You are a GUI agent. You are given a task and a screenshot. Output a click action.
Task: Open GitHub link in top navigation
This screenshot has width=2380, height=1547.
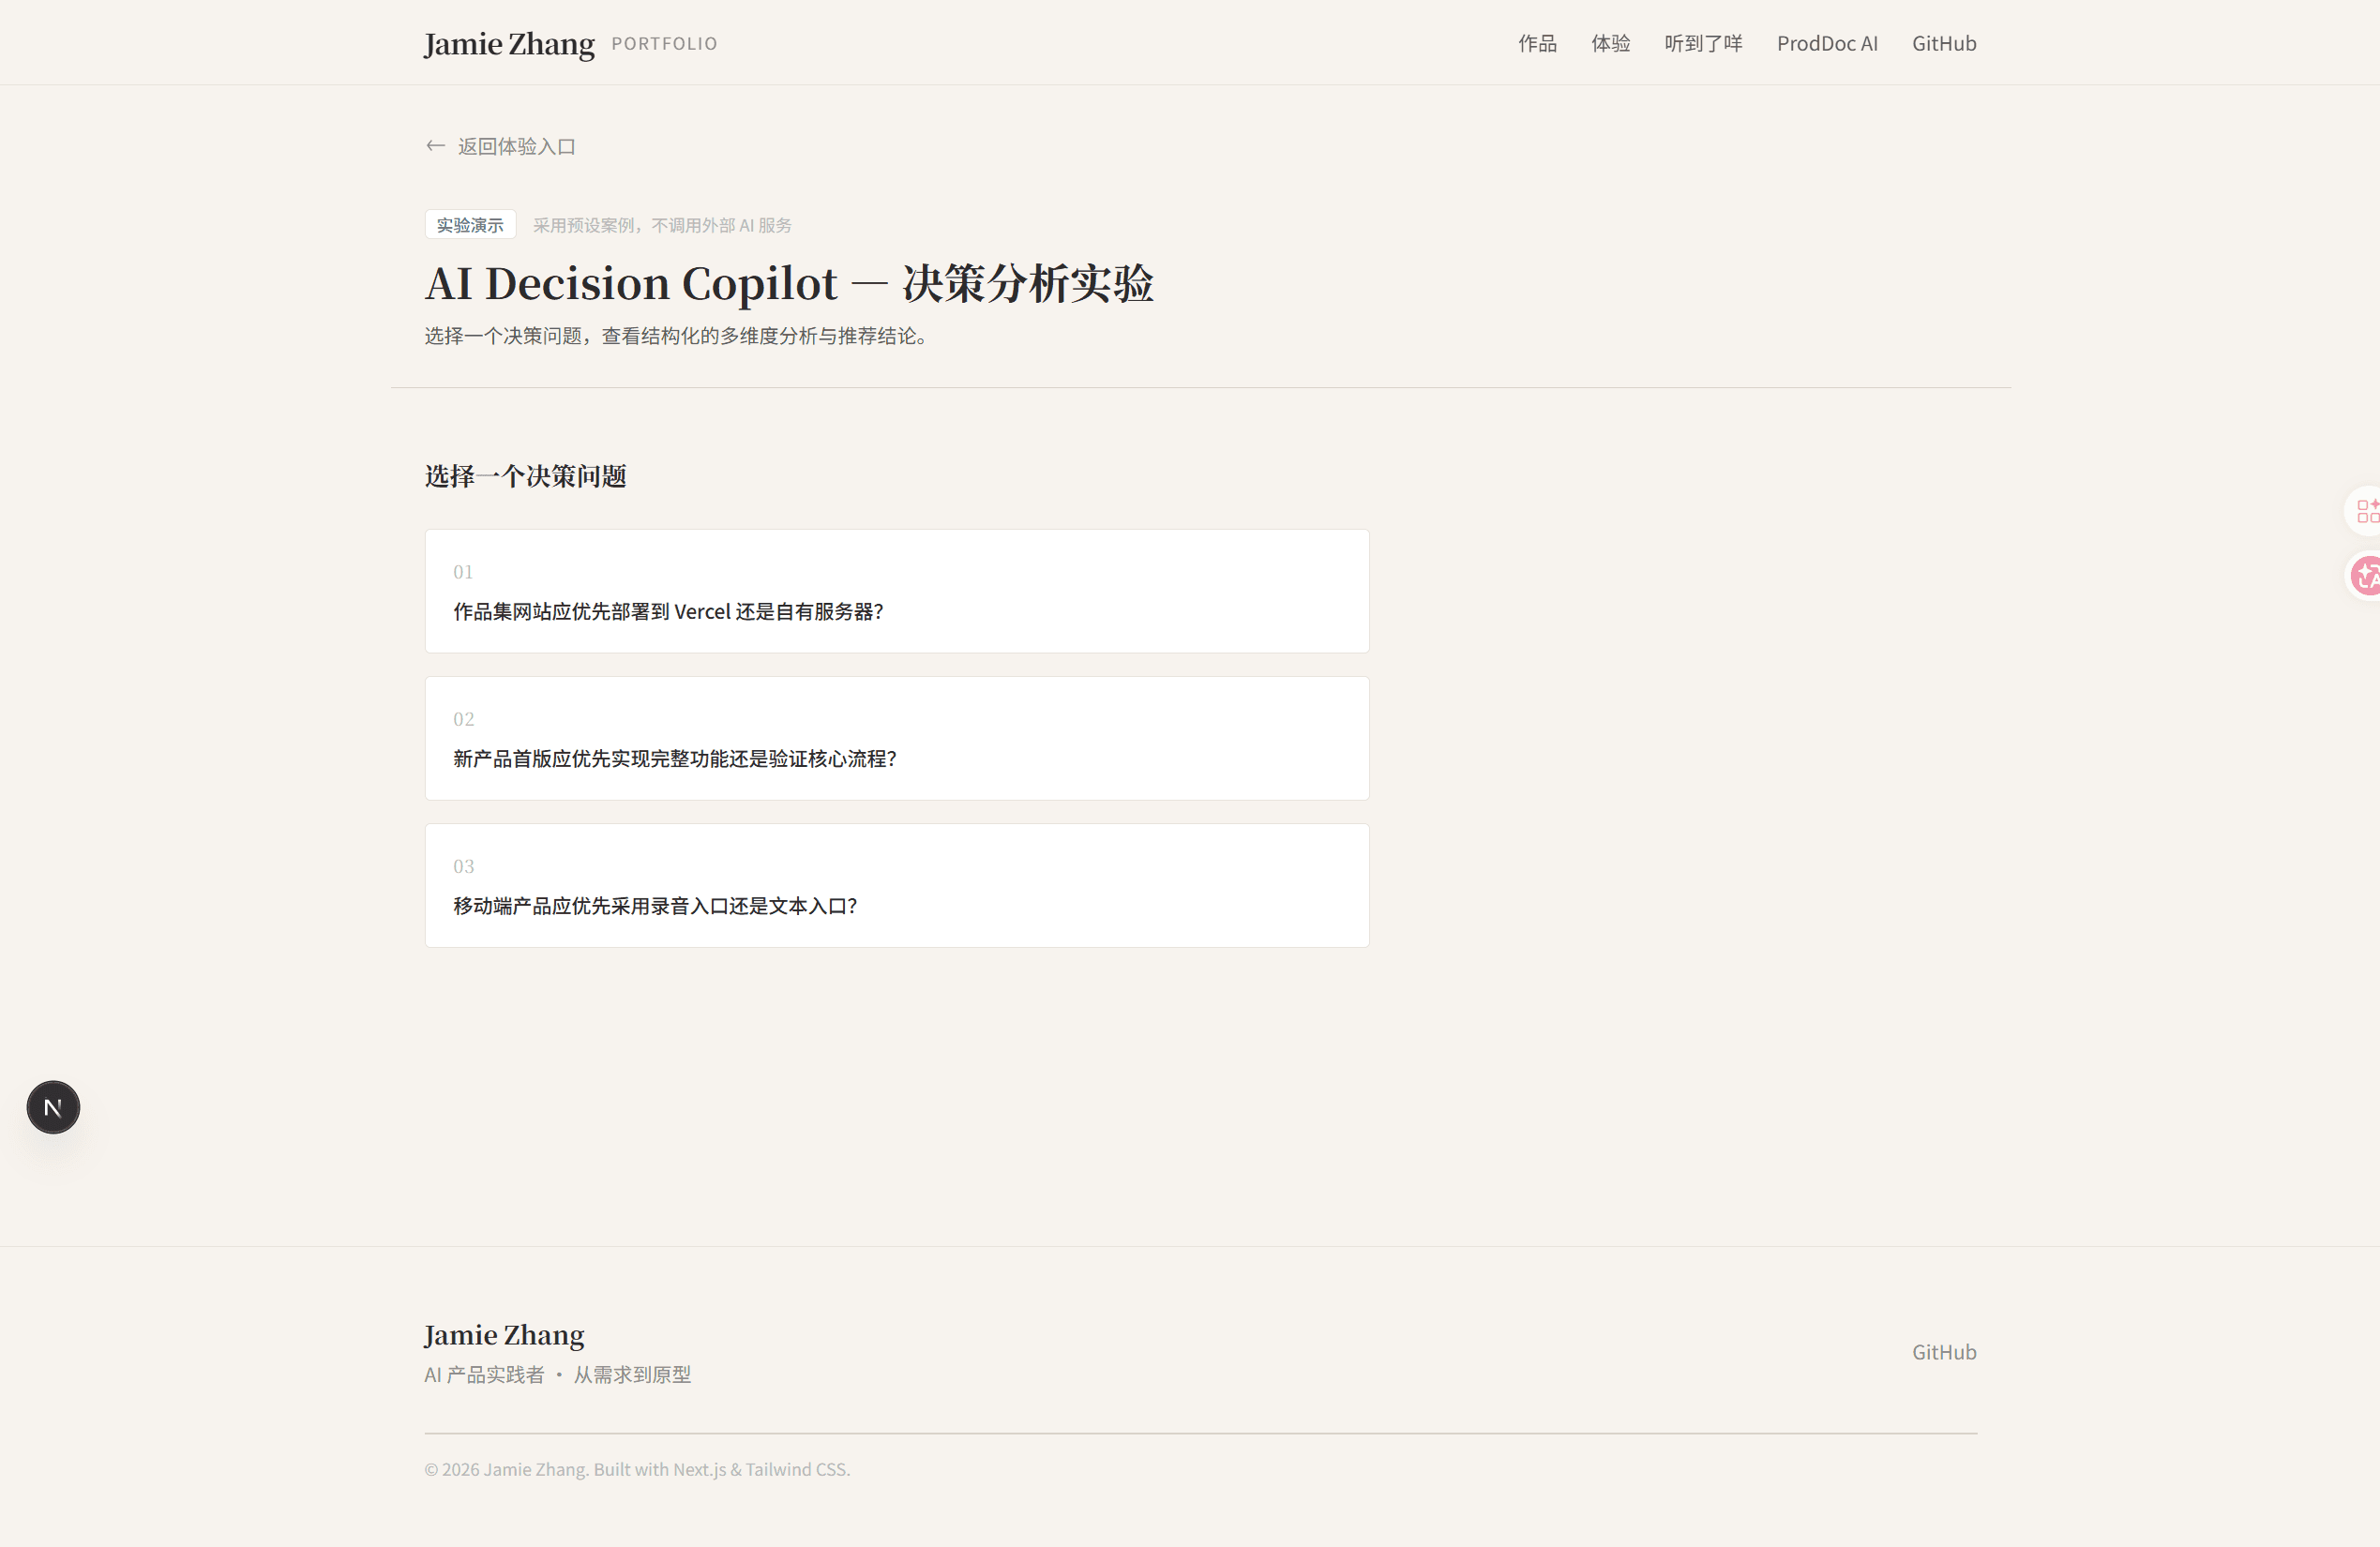(x=1944, y=43)
